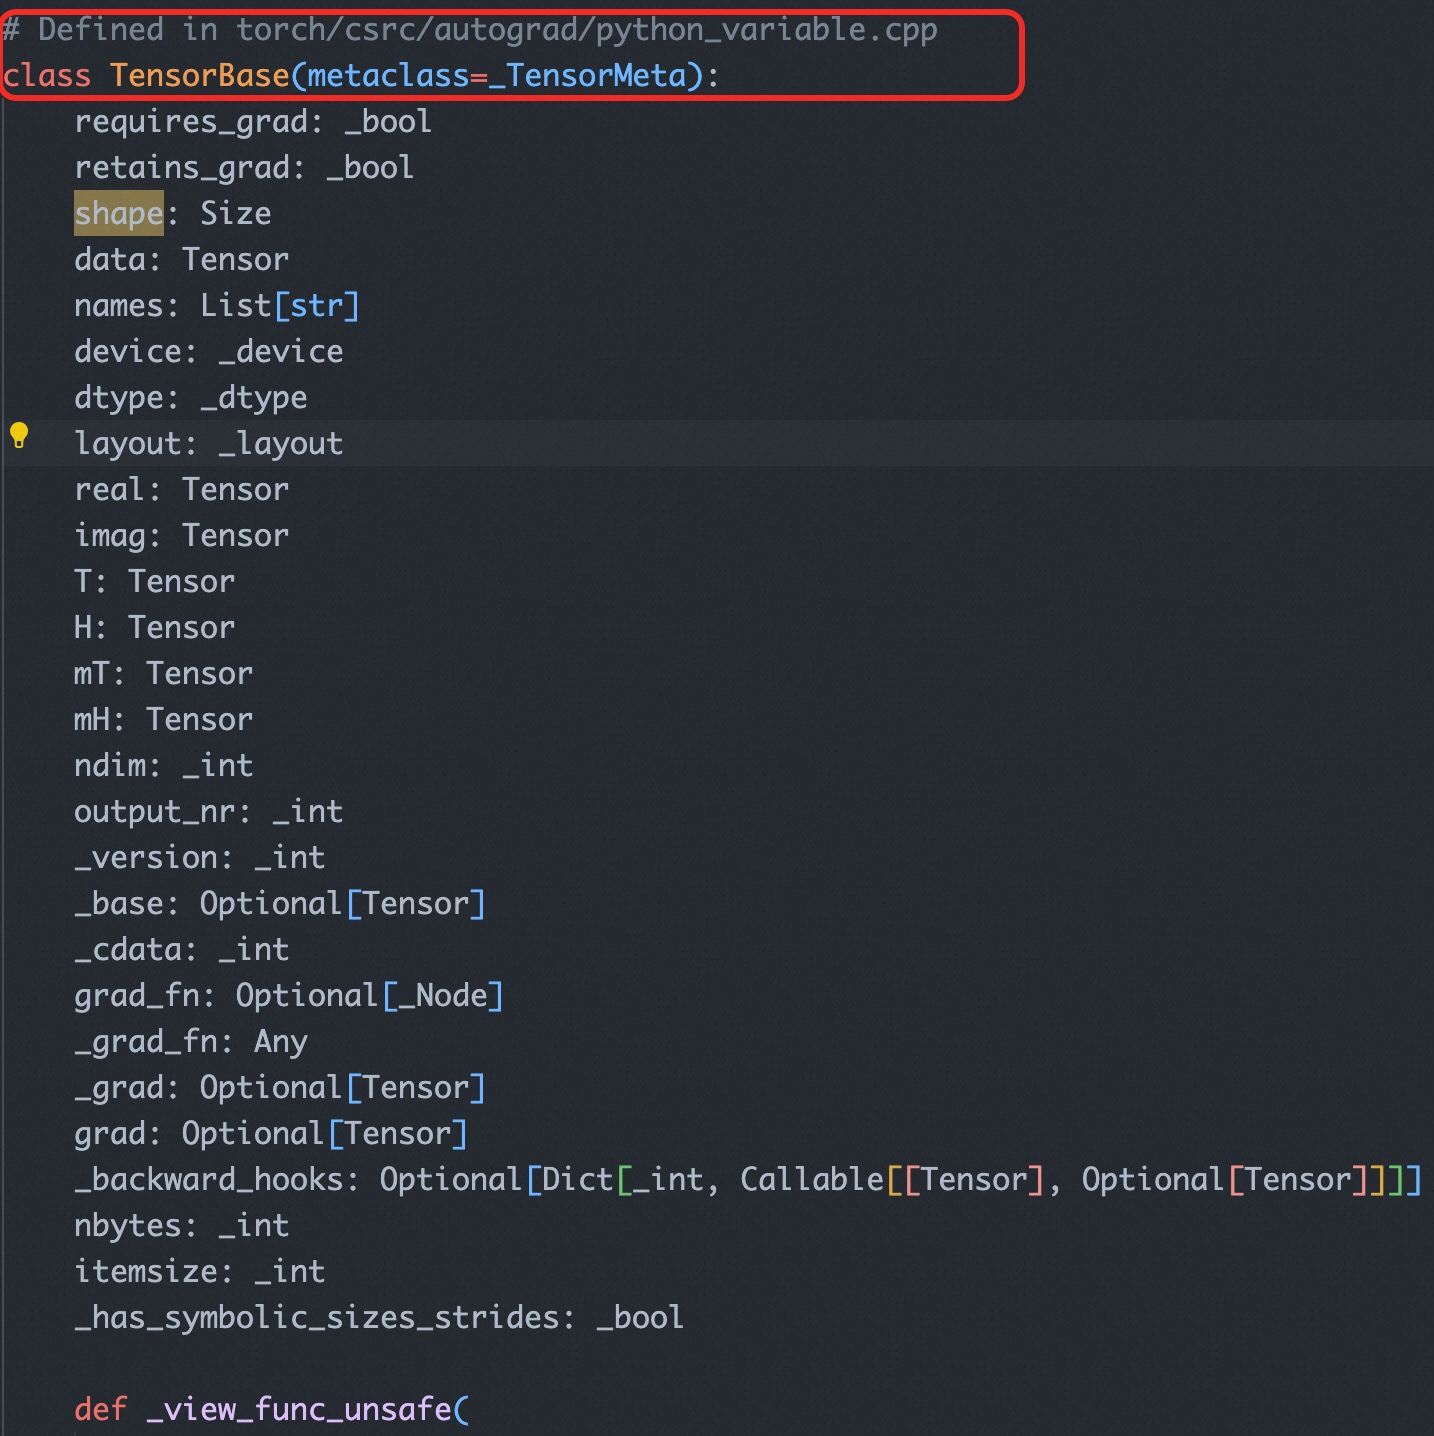
Task: Click the 'real' attribute name
Action: point(109,490)
